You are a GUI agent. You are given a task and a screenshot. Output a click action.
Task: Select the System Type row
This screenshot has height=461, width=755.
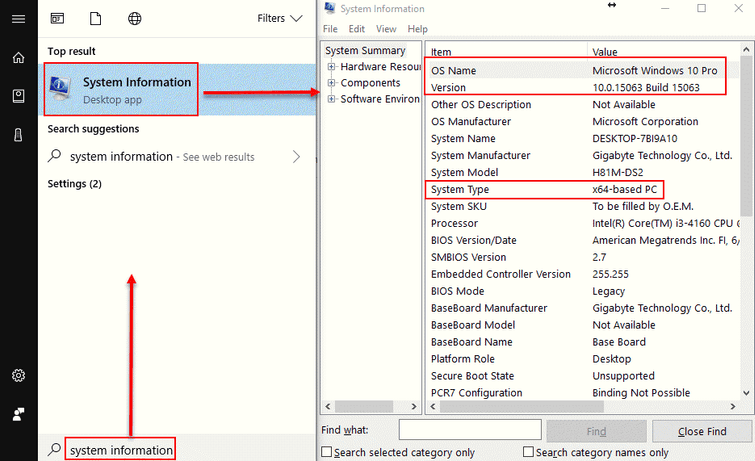tap(583, 189)
